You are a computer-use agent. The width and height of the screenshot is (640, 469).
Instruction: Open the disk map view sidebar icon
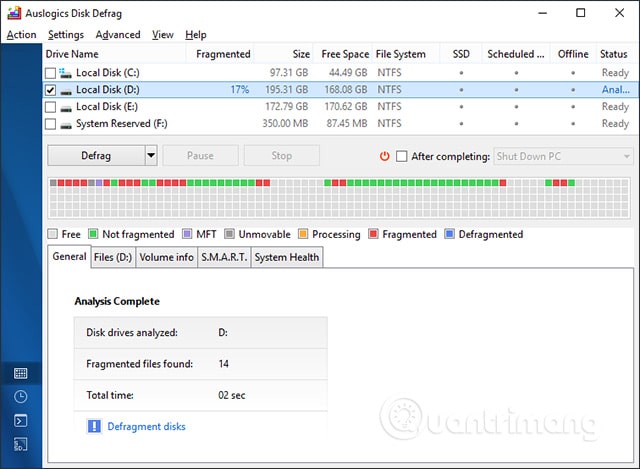click(20, 373)
